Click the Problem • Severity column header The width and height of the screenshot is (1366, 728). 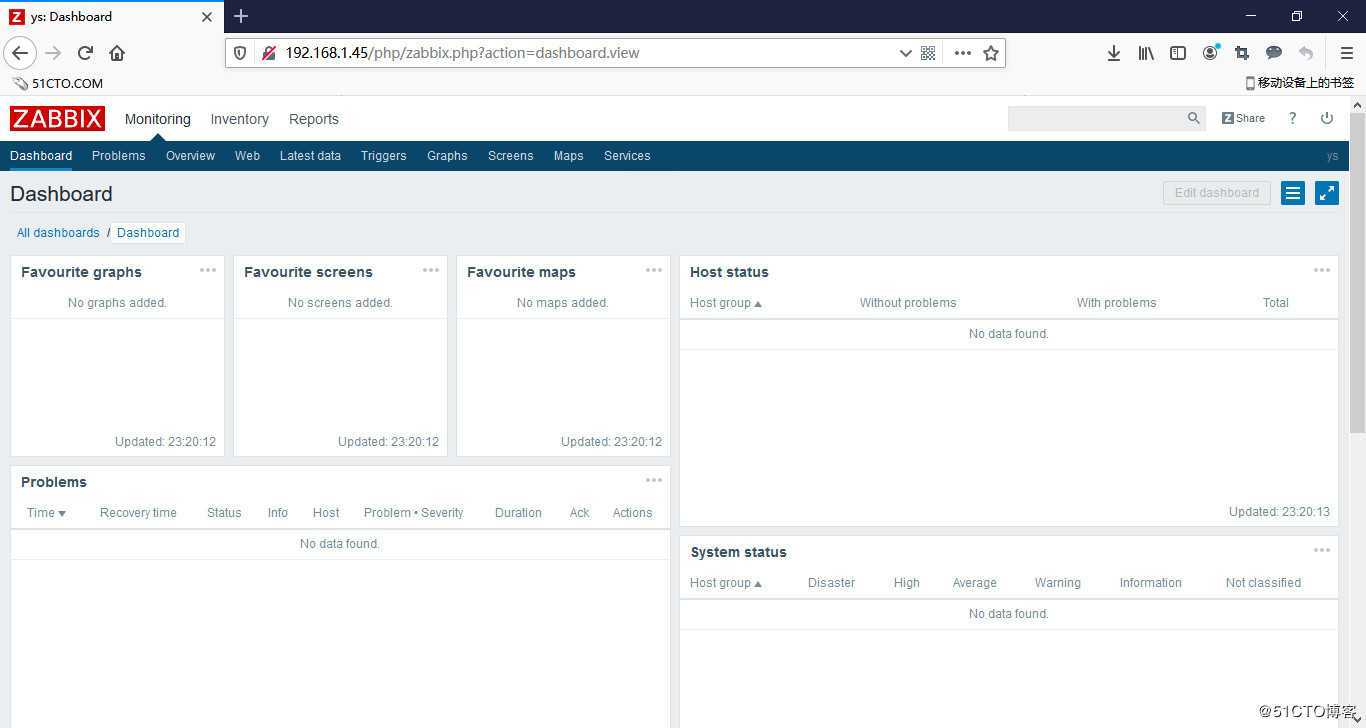tap(414, 513)
